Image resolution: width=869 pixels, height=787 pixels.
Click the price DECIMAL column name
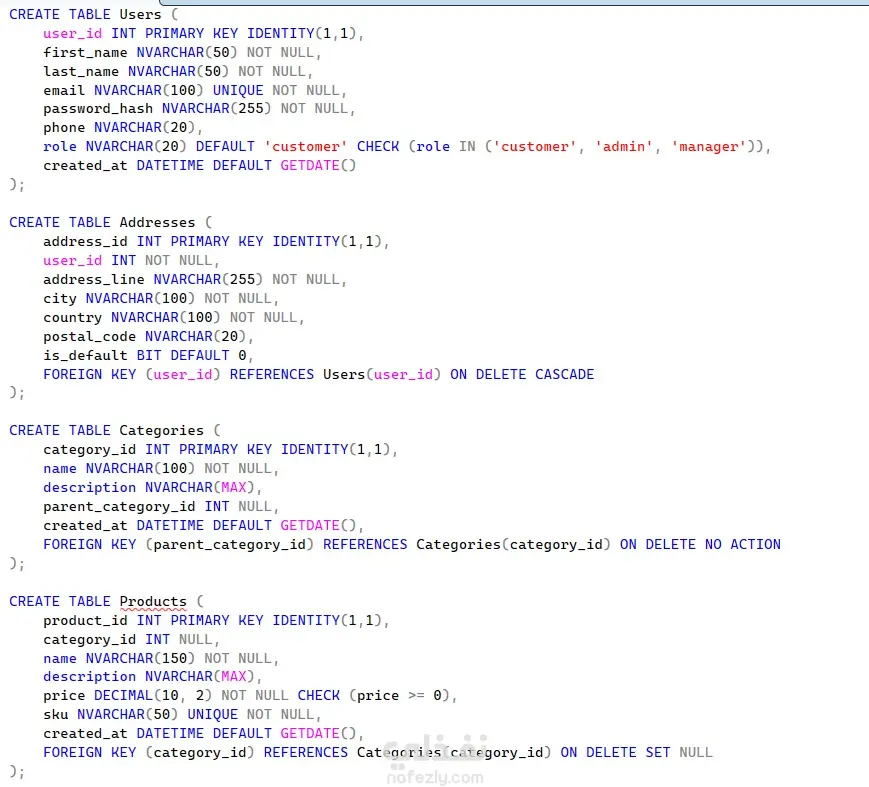tap(64, 696)
